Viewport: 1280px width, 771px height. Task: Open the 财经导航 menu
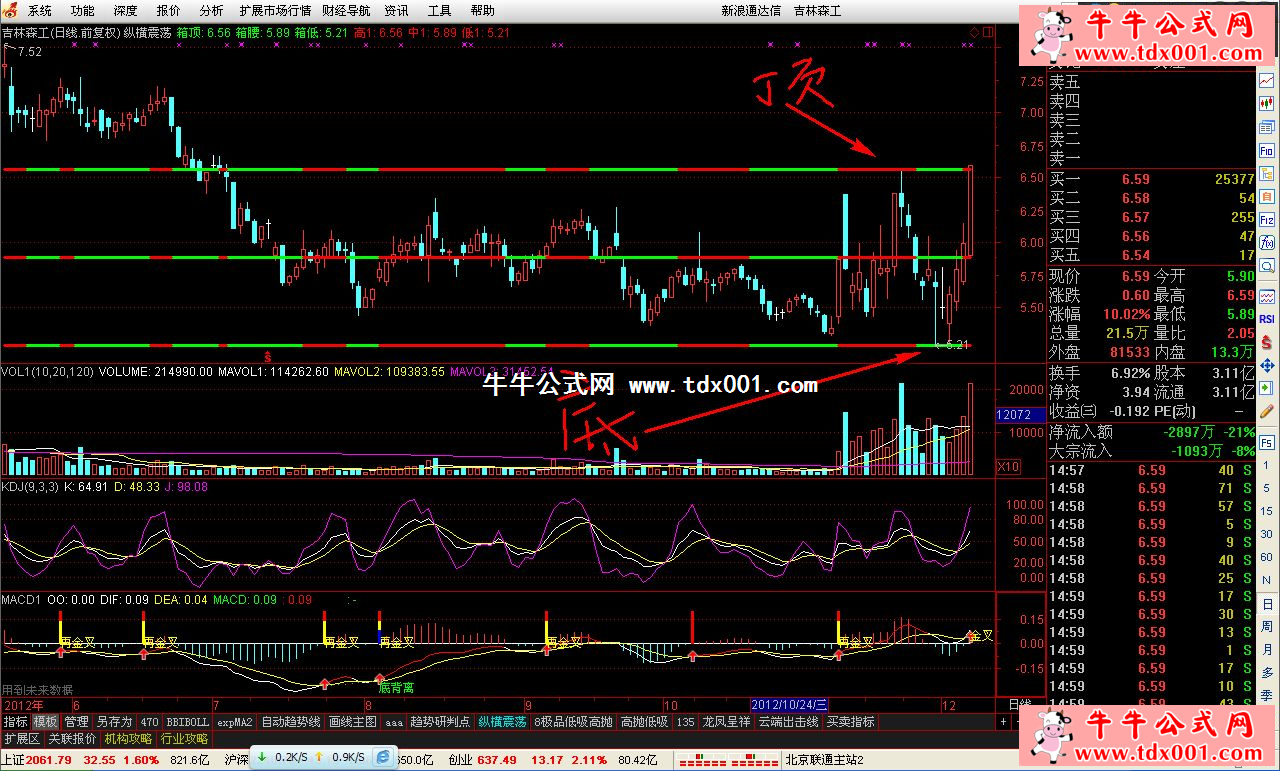[x=346, y=11]
